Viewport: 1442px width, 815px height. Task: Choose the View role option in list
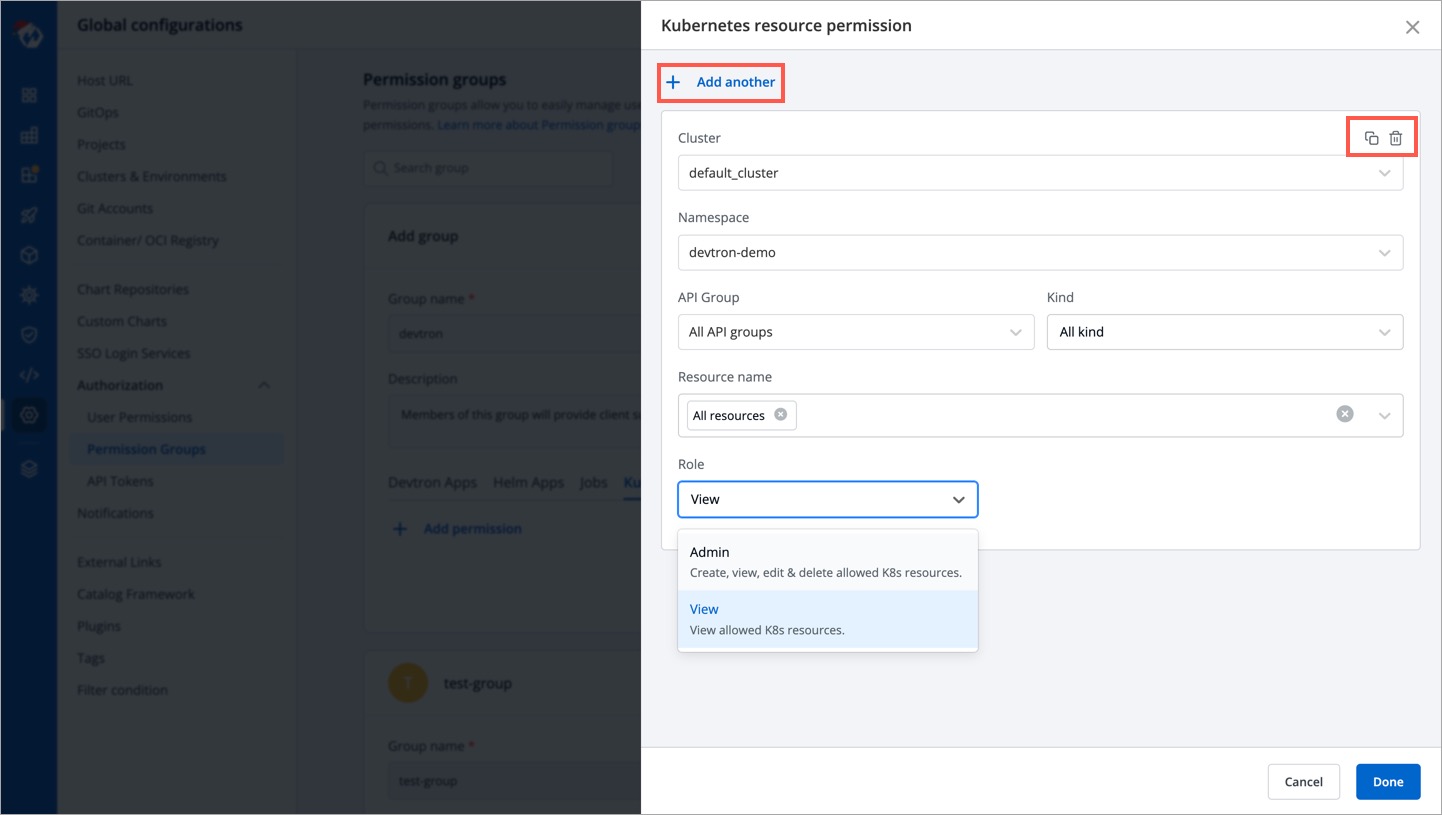(827, 619)
